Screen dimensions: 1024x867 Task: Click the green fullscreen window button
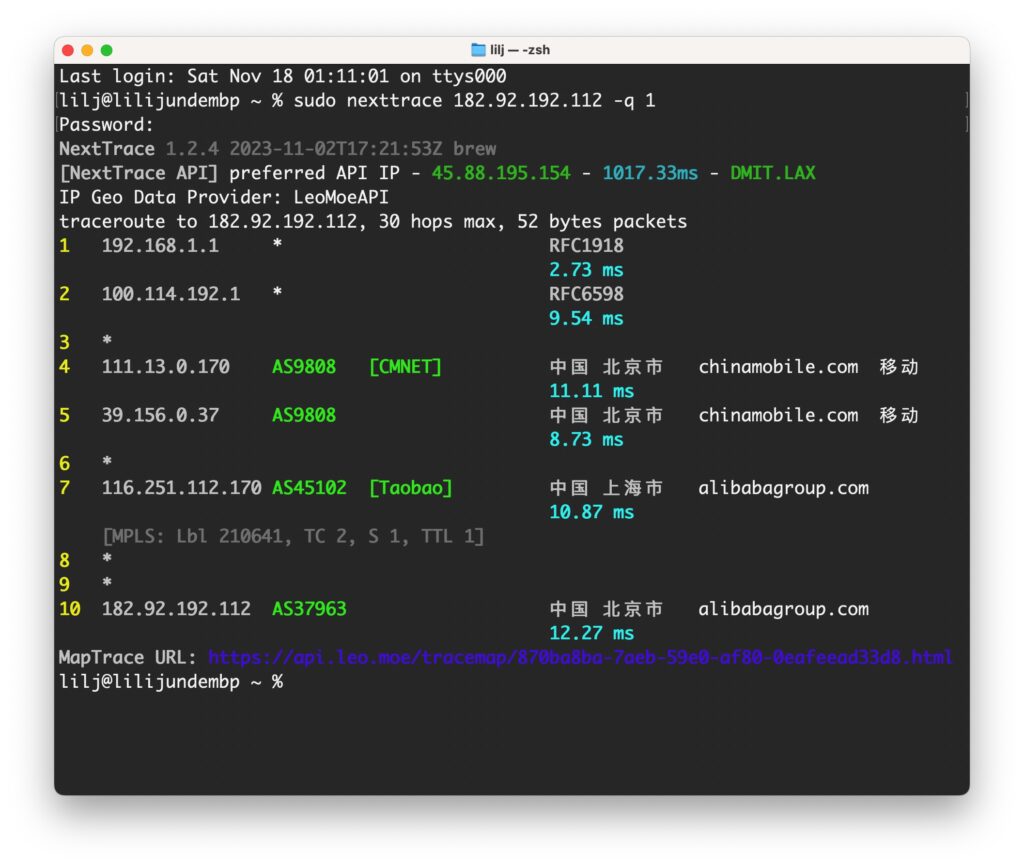[x=106, y=50]
